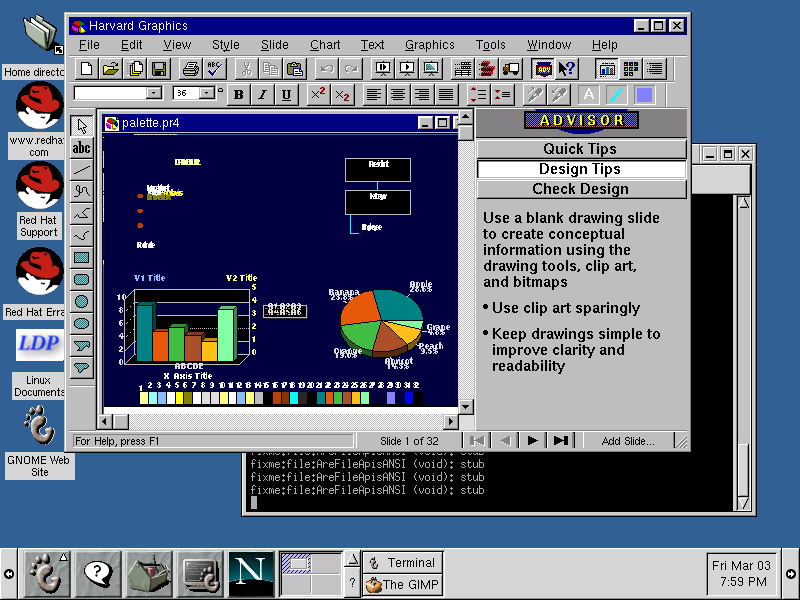
Task: Click the Paste clipboard icon
Action: pos(295,69)
